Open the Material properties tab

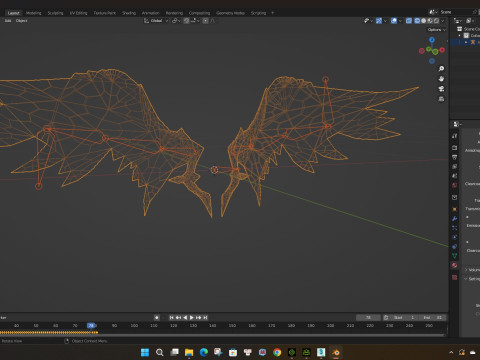click(x=455, y=266)
